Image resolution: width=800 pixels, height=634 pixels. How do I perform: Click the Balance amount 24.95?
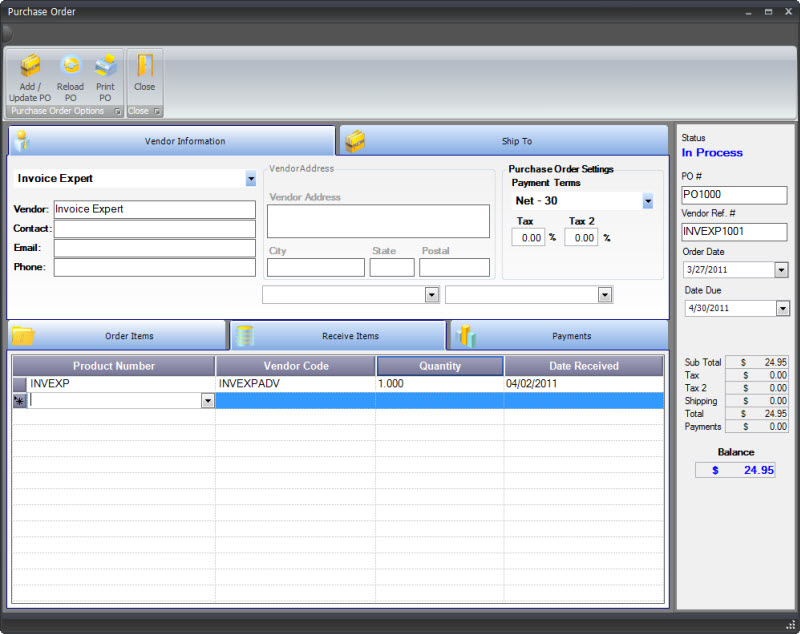tap(735, 470)
